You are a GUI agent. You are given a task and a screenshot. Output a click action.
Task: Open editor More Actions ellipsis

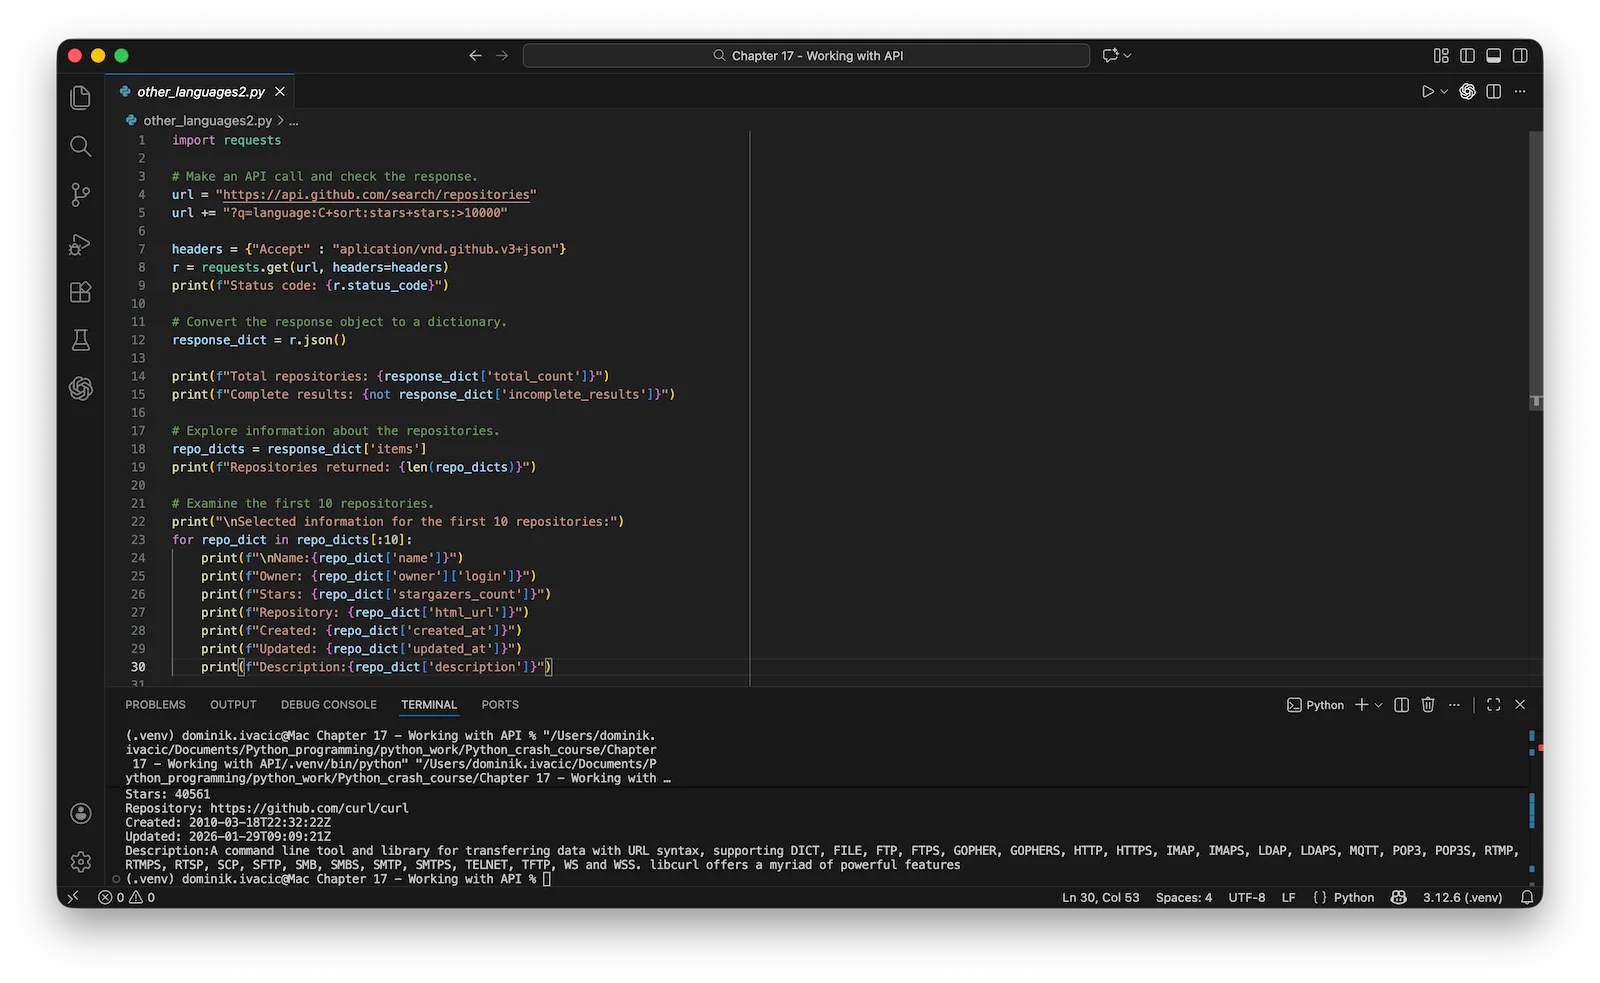1520,91
